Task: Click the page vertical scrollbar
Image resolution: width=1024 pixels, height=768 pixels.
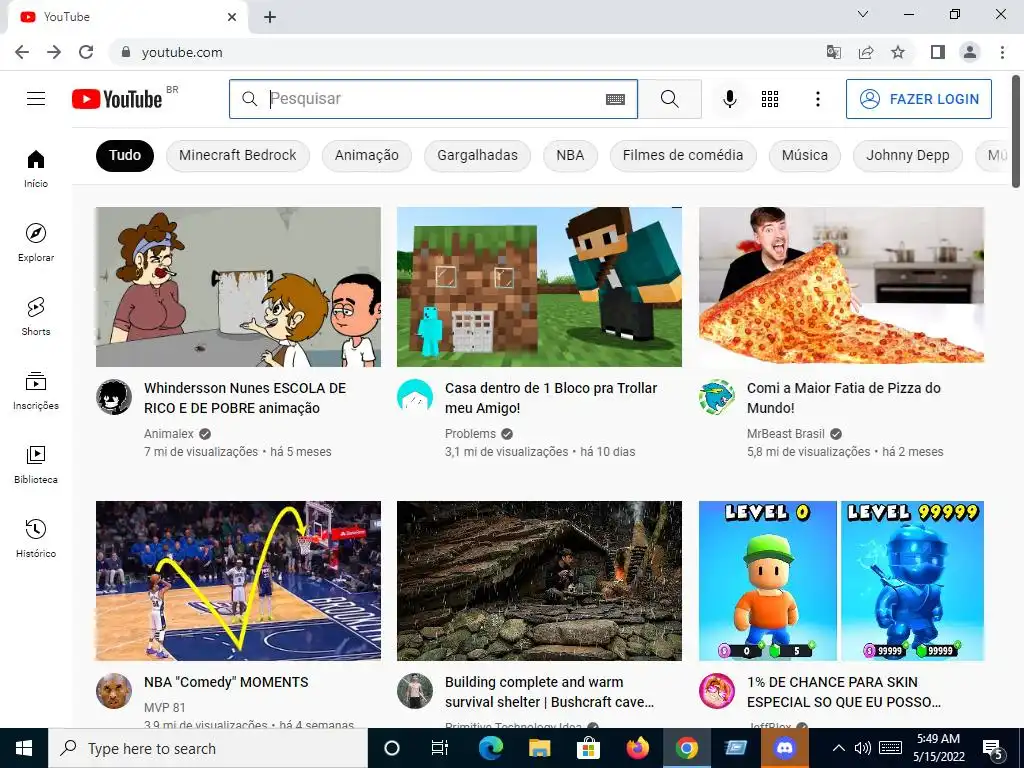Action: click(1016, 131)
